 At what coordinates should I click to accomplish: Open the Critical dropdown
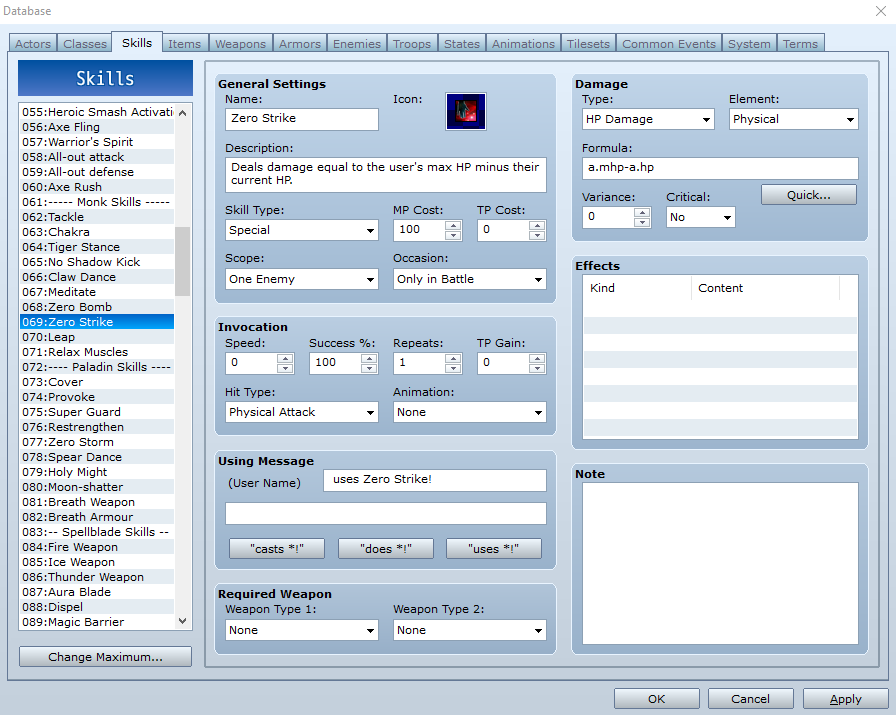(x=701, y=217)
